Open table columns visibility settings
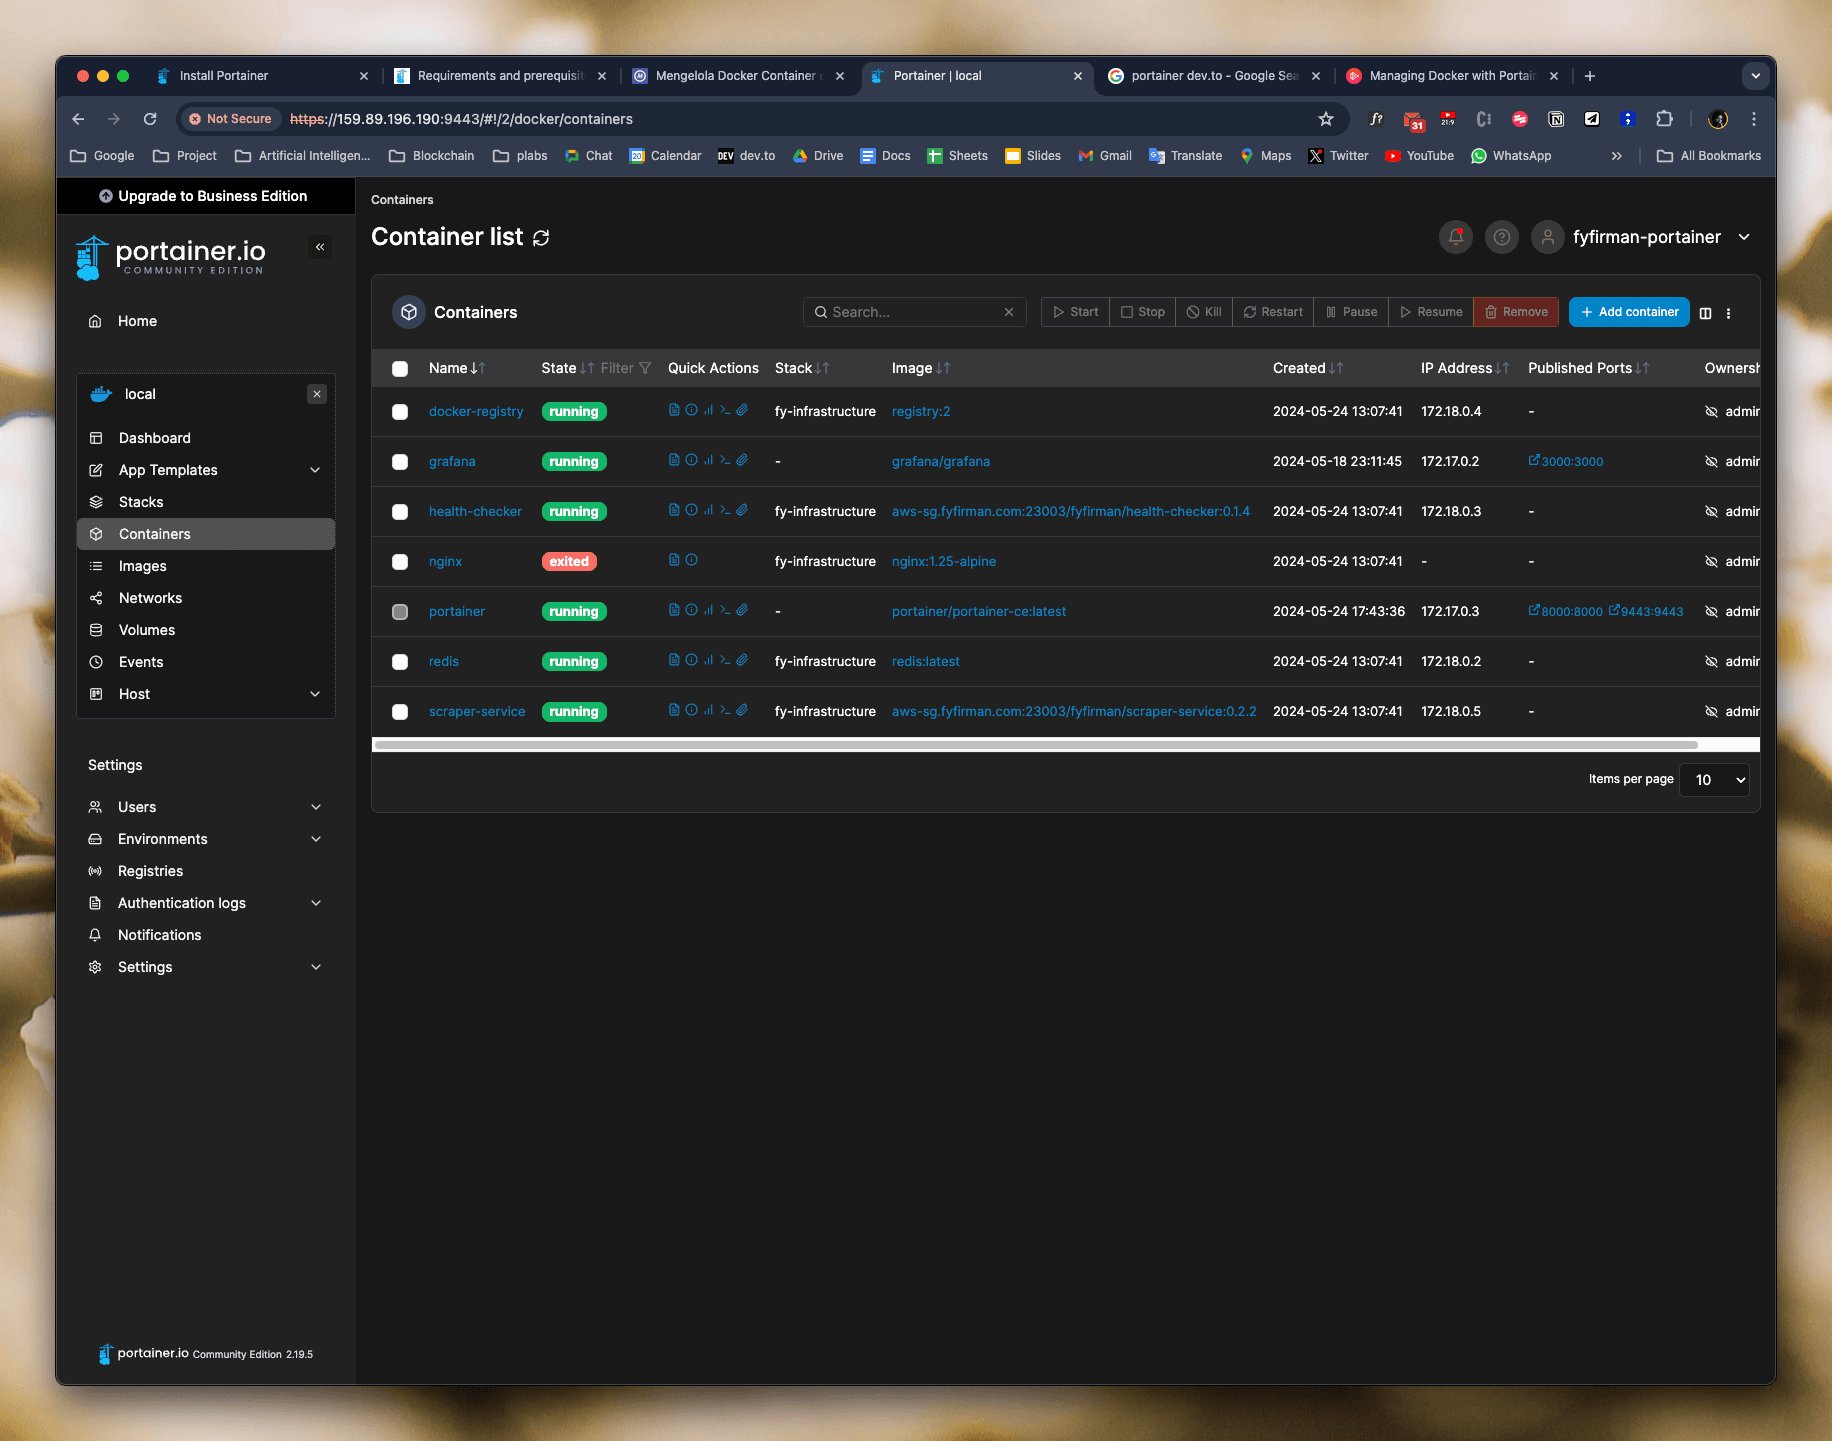This screenshot has width=1832, height=1441. (1706, 313)
